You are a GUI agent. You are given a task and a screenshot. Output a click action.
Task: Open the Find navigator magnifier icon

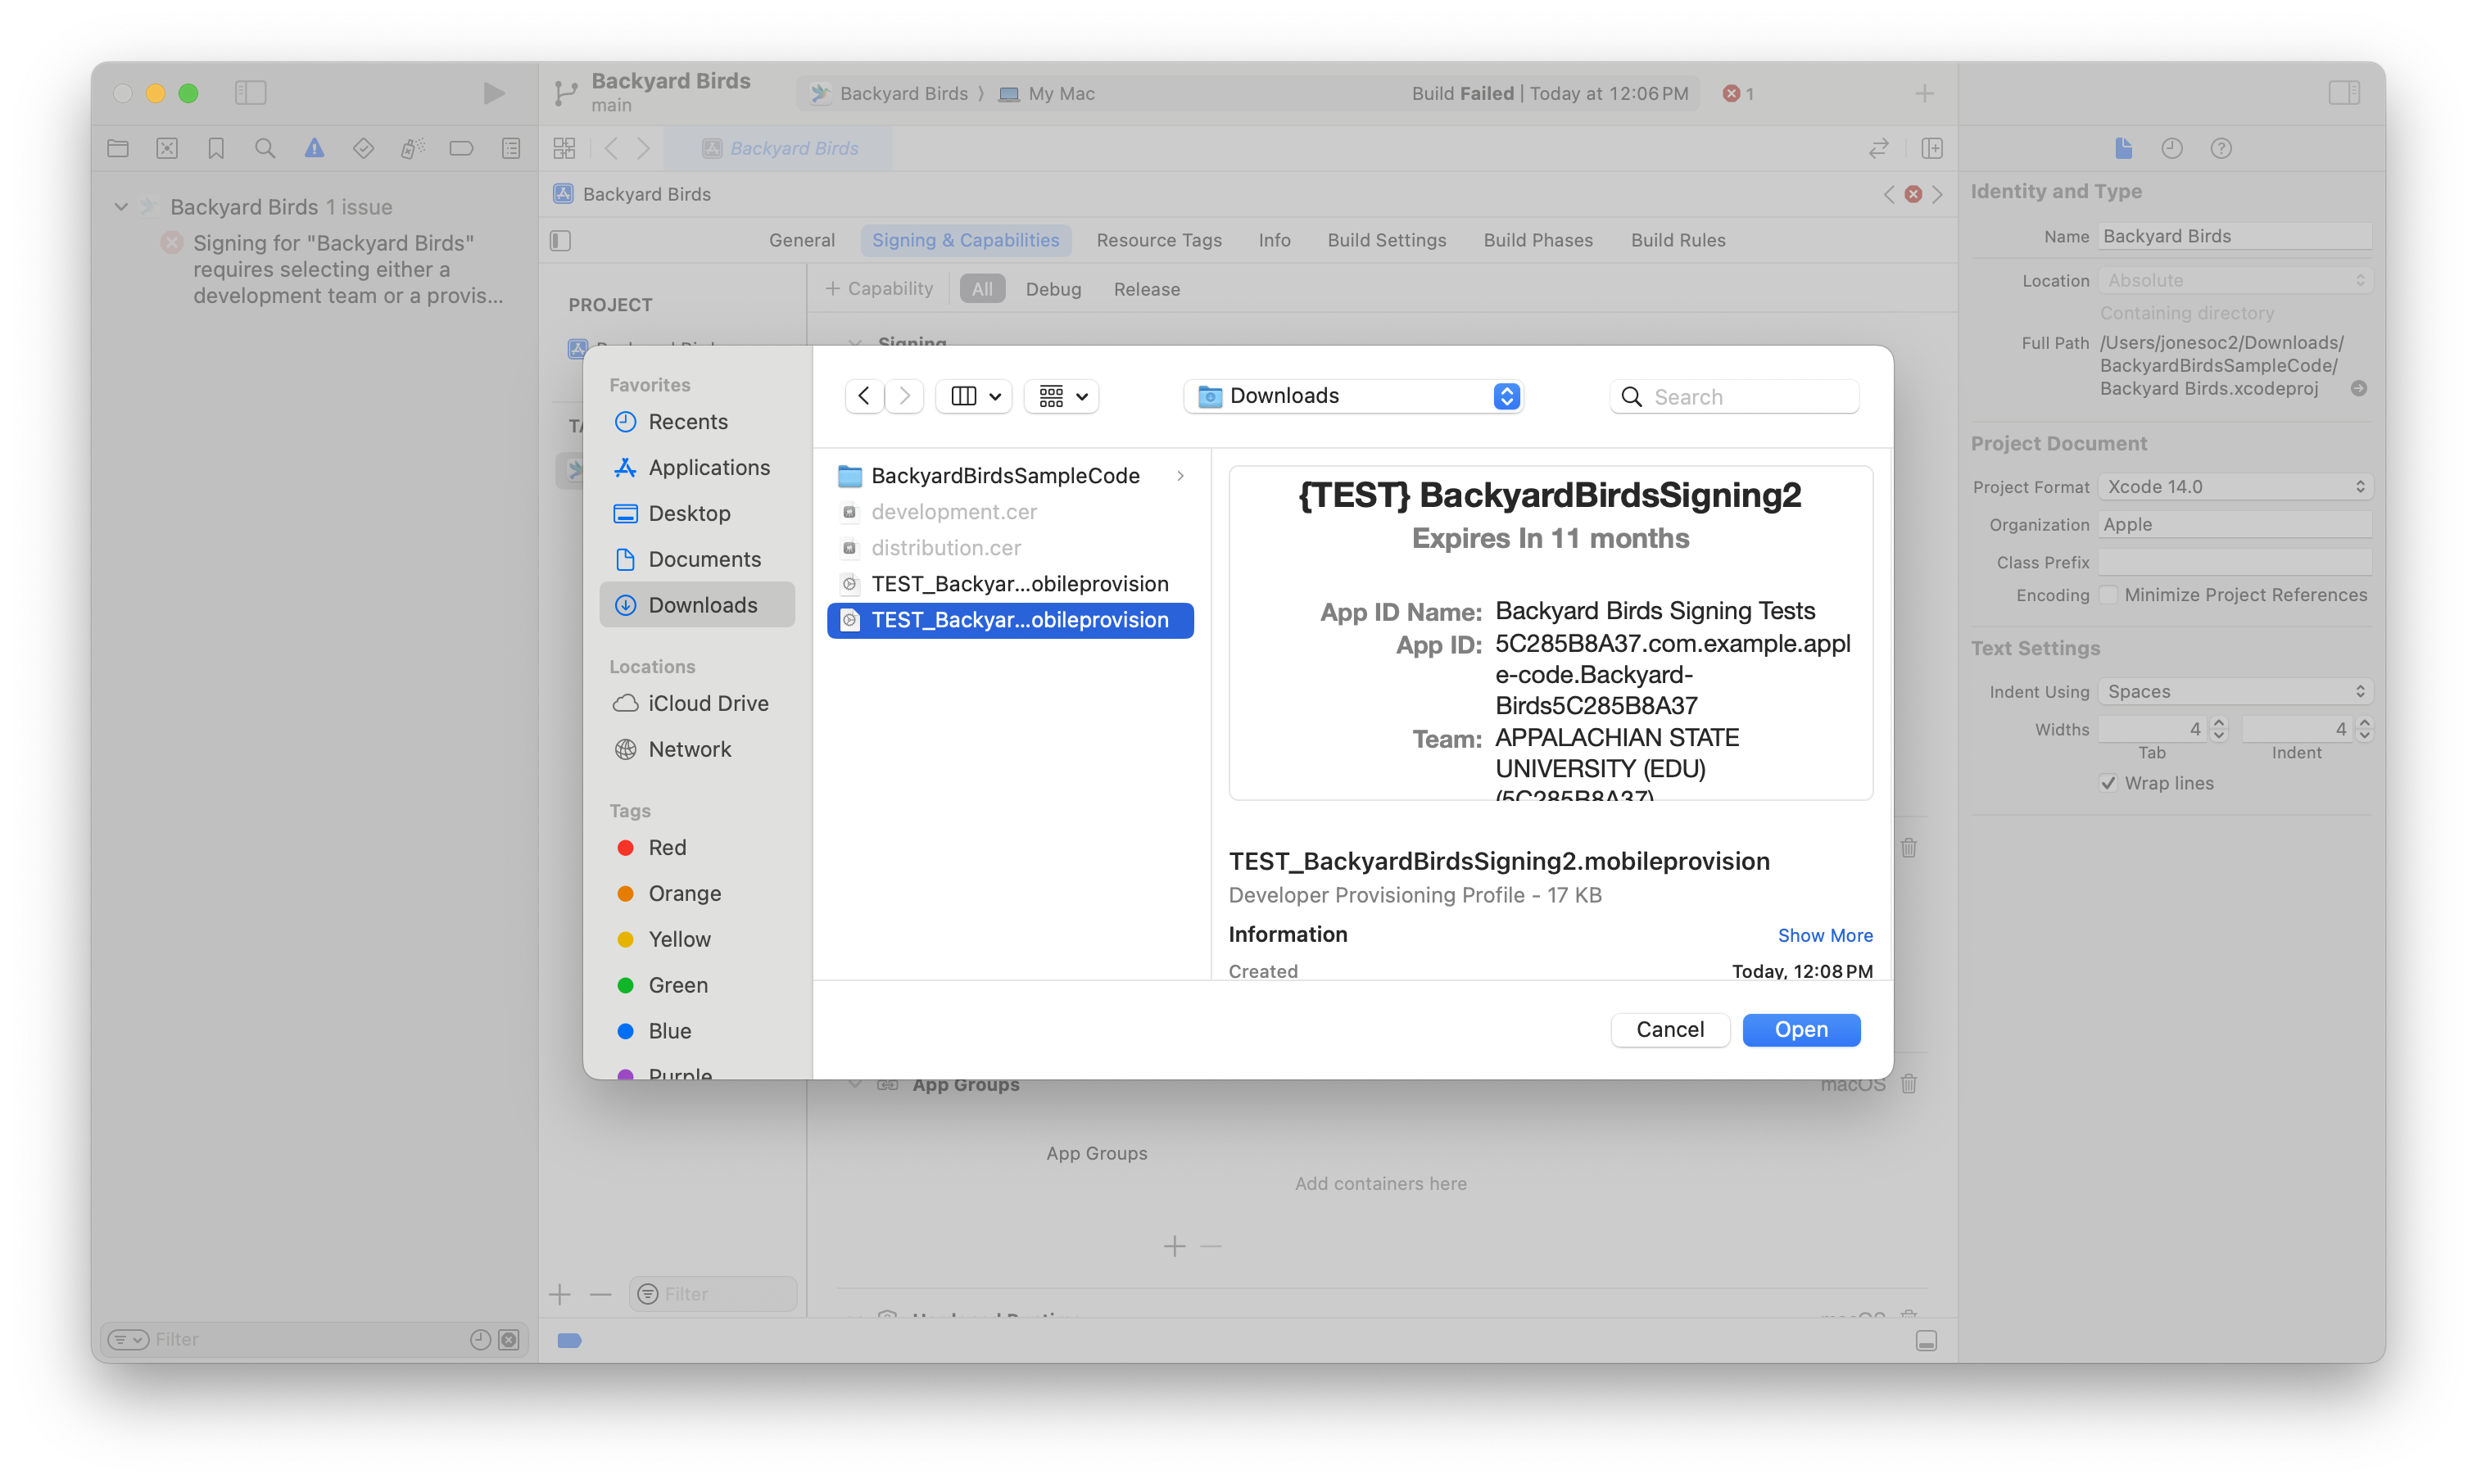click(x=265, y=148)
